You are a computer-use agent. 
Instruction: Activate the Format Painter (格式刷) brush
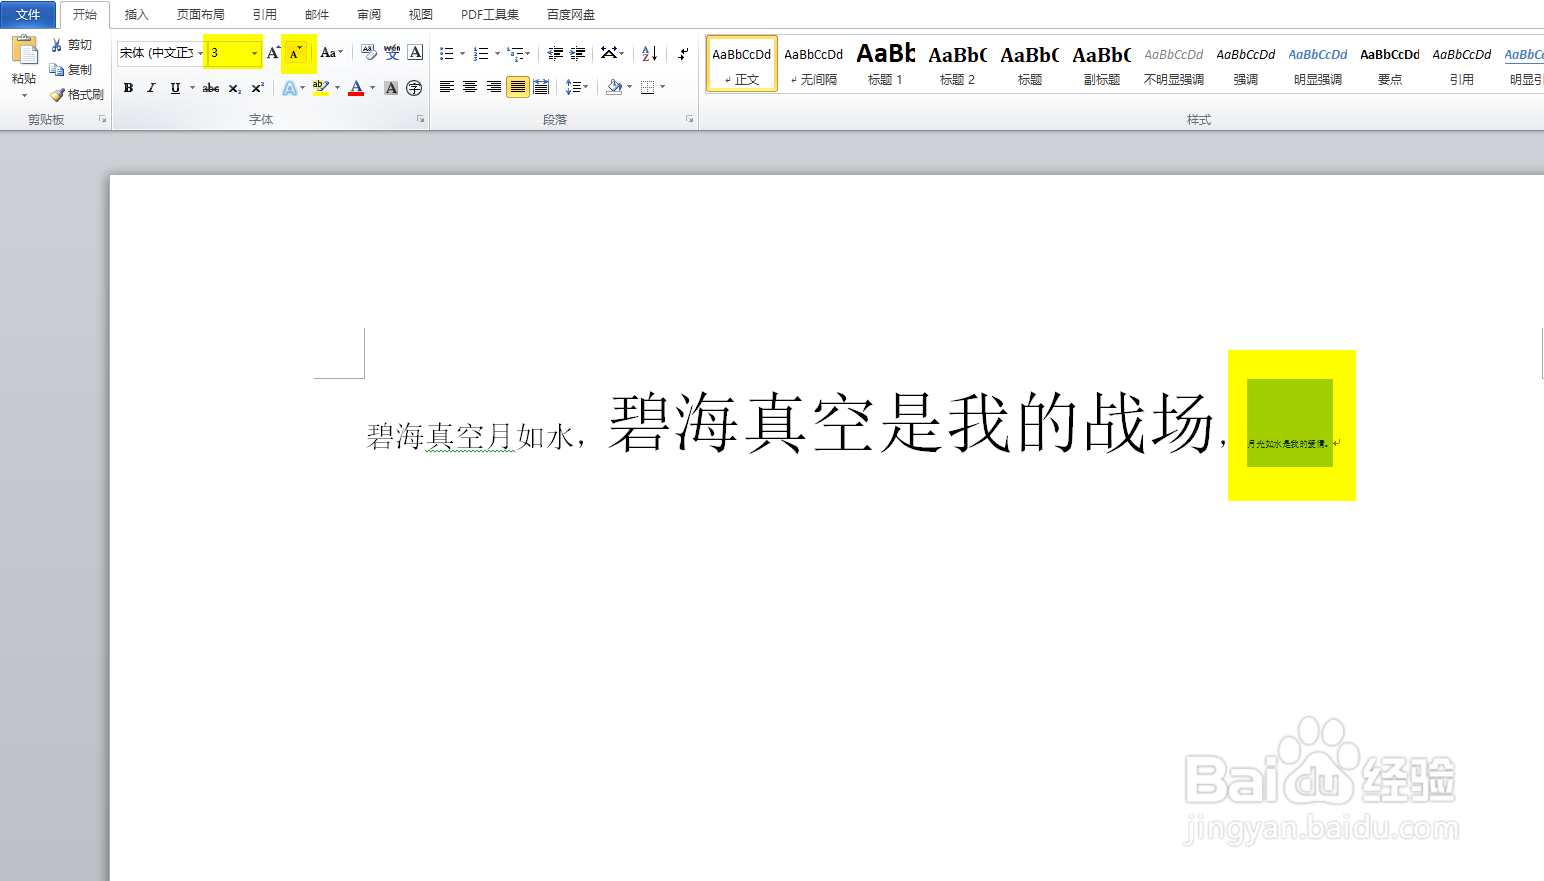77,95
